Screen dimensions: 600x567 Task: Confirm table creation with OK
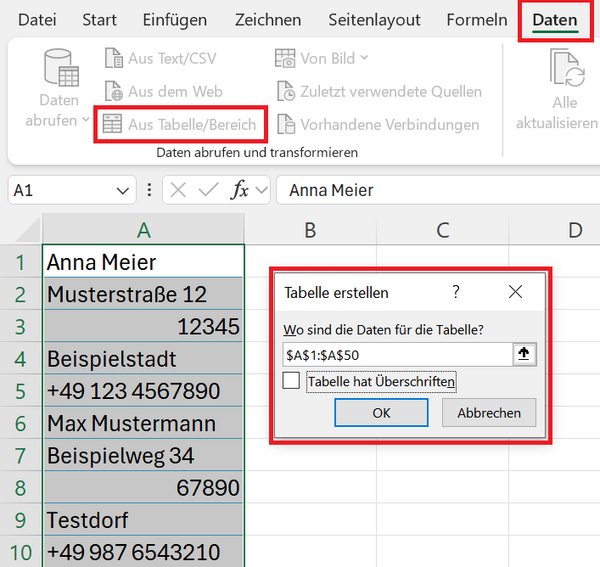coord(381,412)
